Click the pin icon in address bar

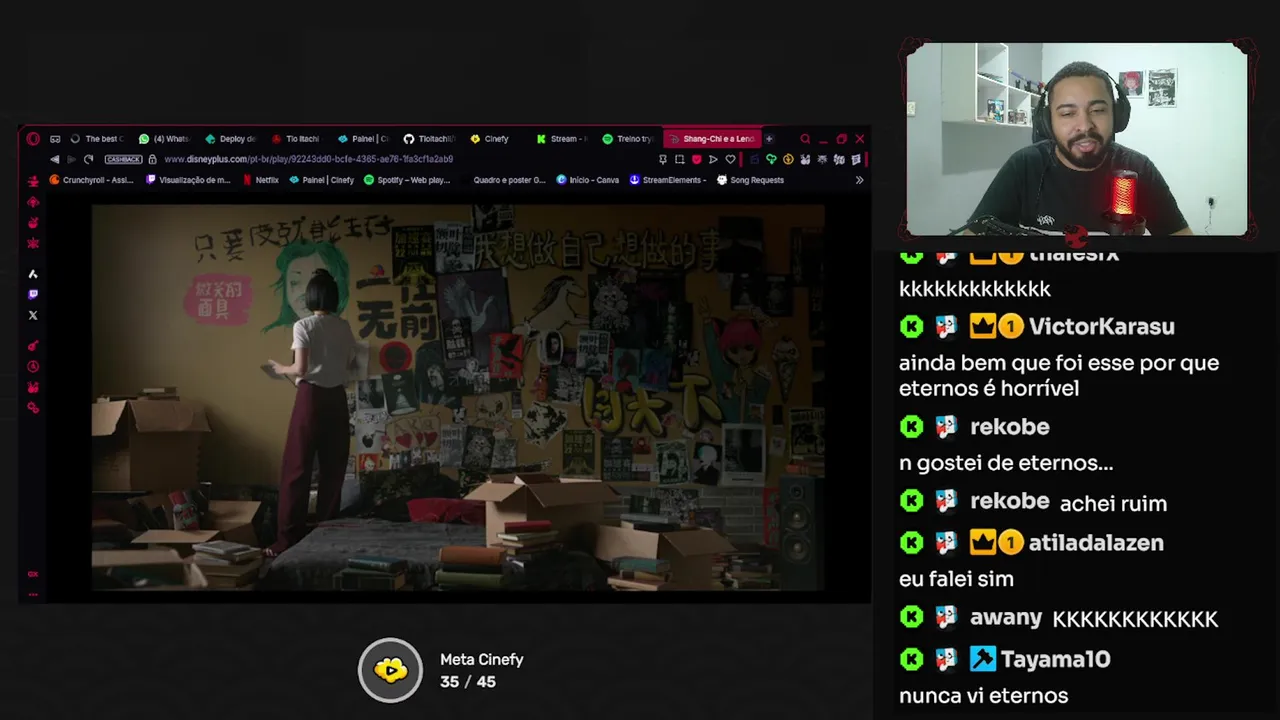(x=662, y=159)
